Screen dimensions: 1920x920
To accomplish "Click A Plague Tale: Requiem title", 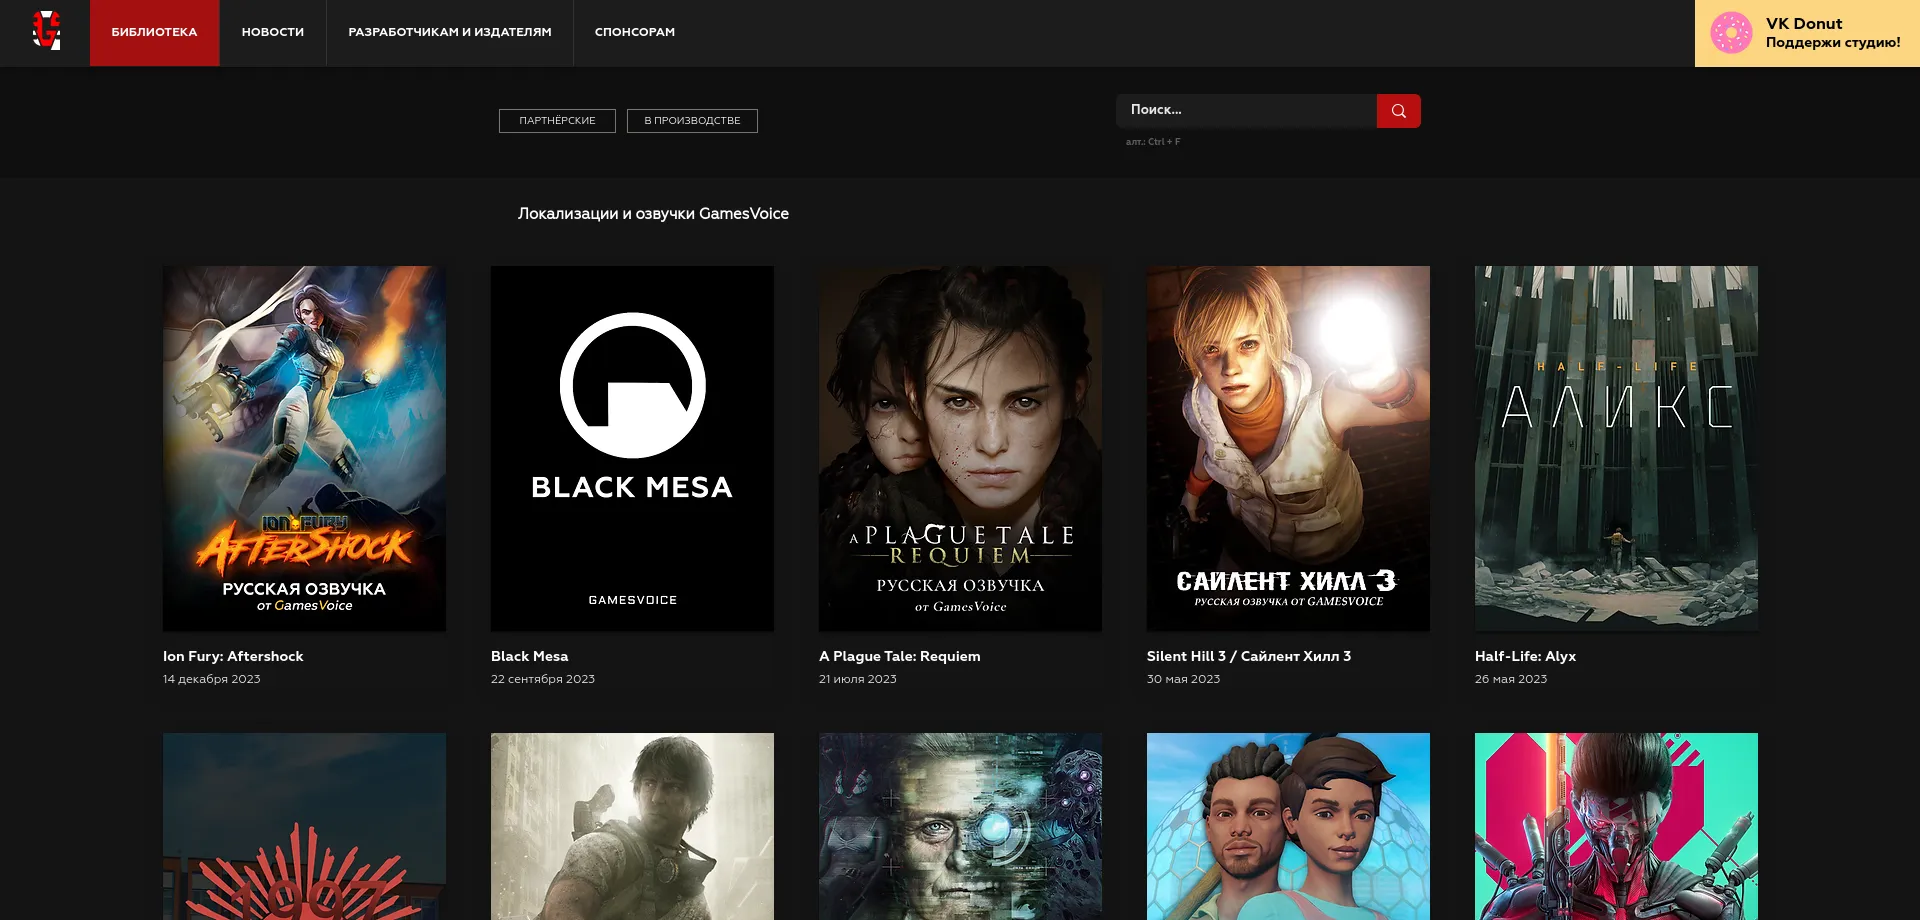I will pos(899,657).
